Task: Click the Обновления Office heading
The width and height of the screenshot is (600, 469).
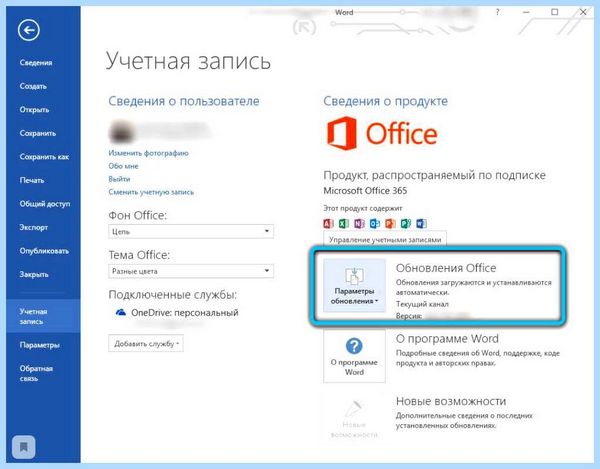Action: [x=446, y=268]
